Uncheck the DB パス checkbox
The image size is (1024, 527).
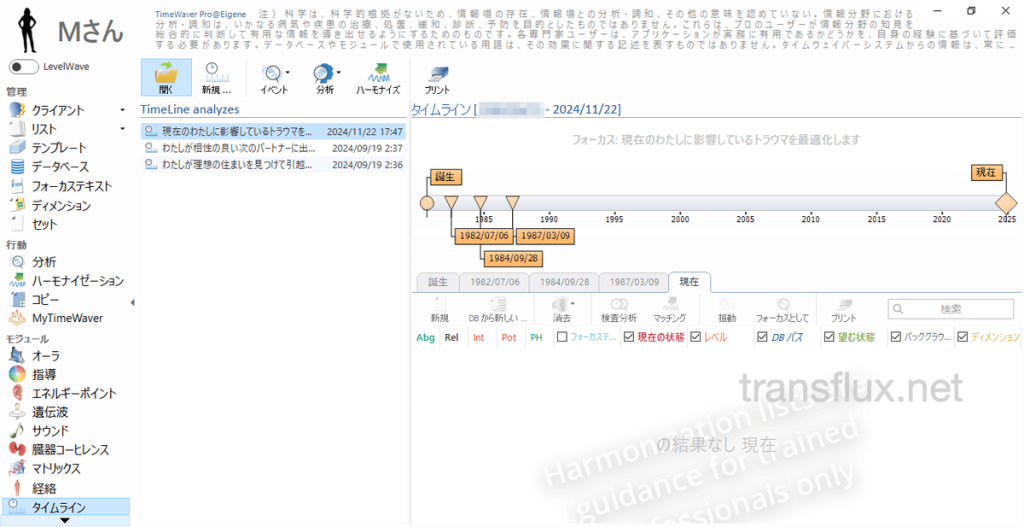(762, 337)
